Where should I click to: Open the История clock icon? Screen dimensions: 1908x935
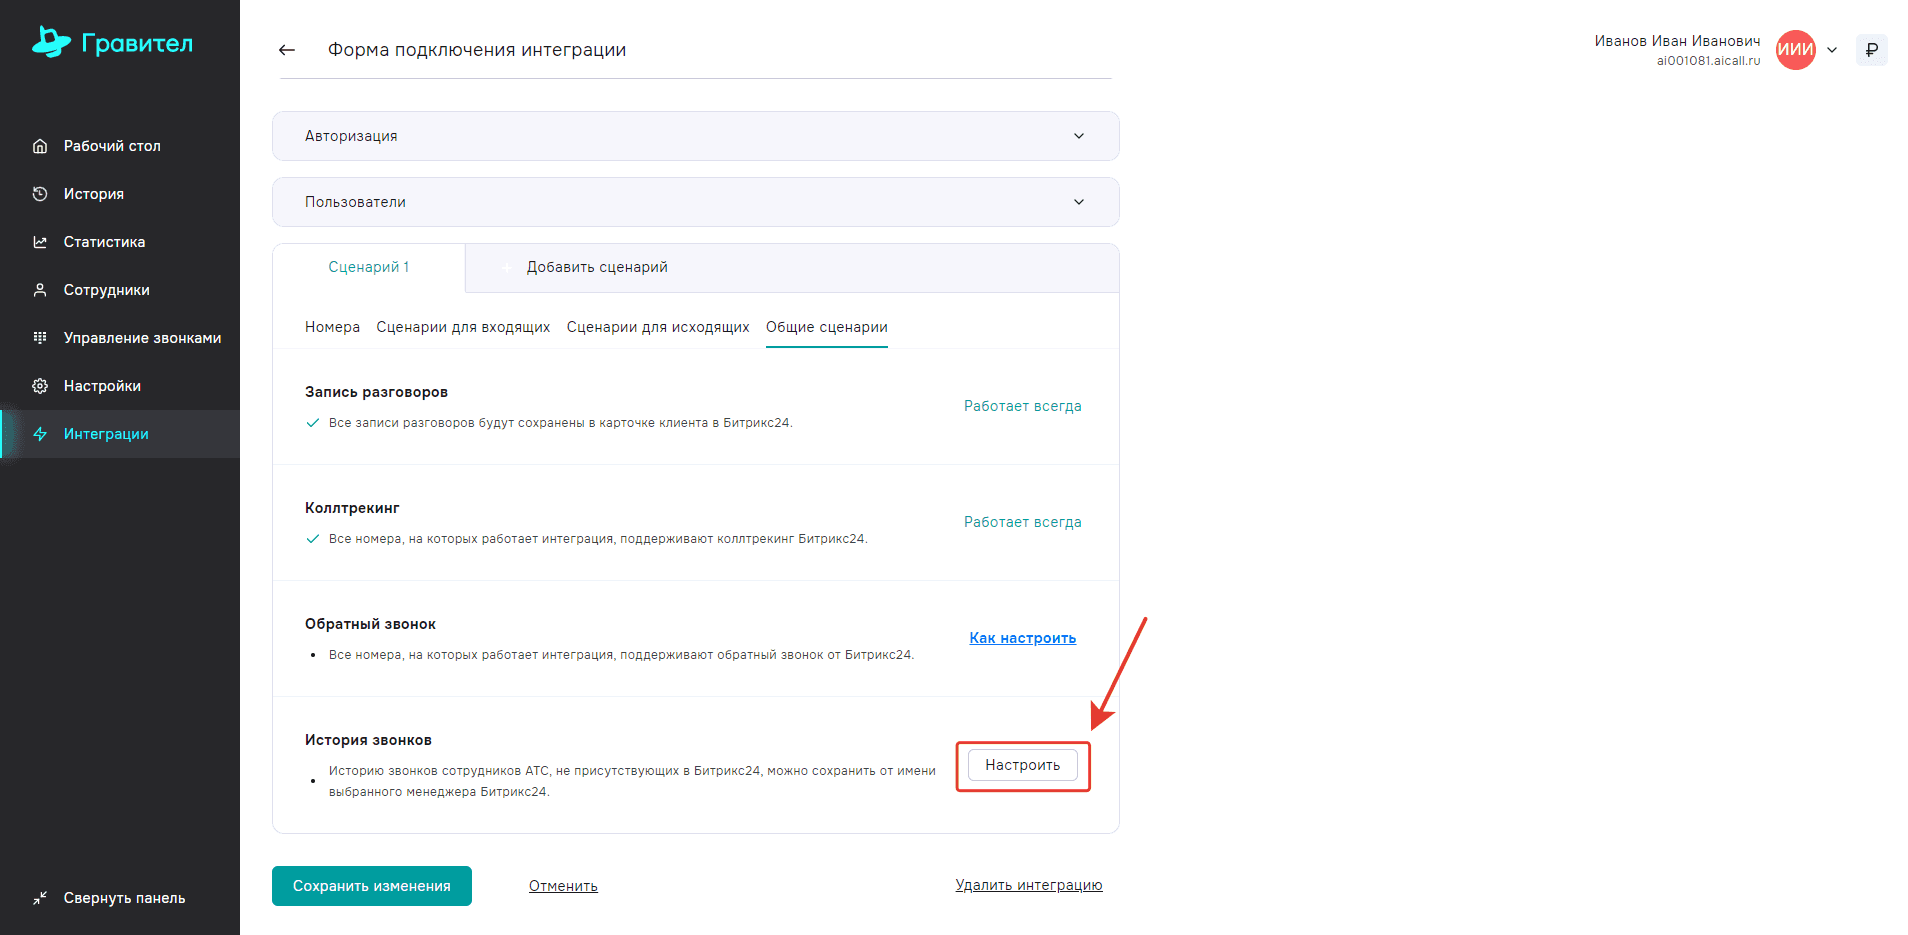tap(40, 194)
